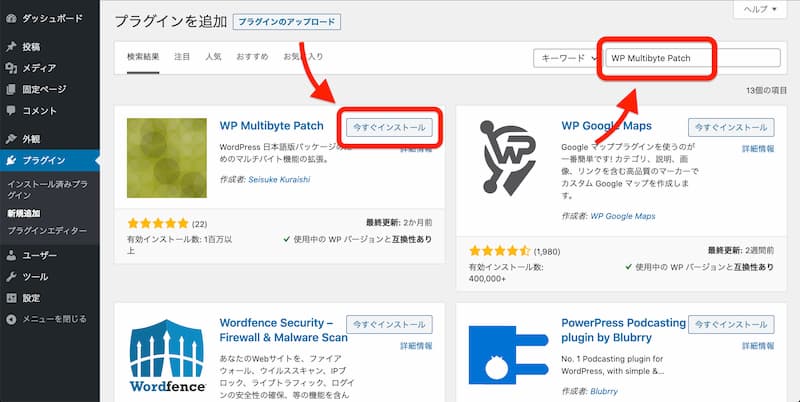Install PowerPress Podcasting with 今すぐインストール
The height and width of the screenshot is (402, 800).
731,324
